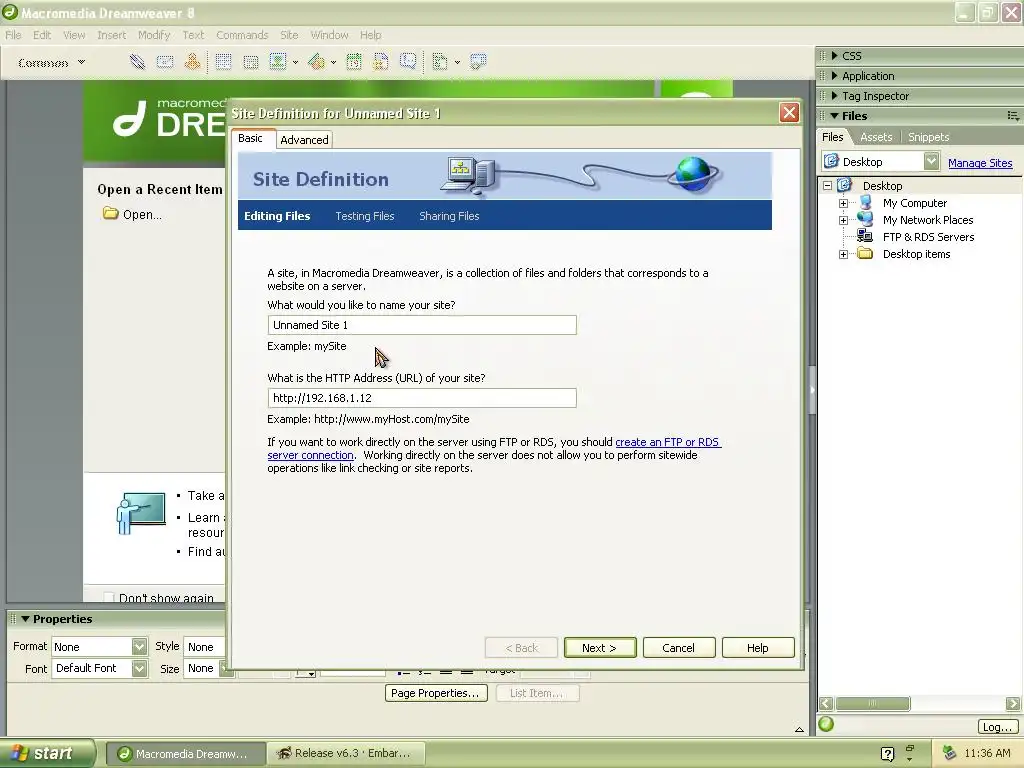This screenshot has width=1024, height=768.
Task: Click the Cancel button in dialog
Action: coord(679,648)
